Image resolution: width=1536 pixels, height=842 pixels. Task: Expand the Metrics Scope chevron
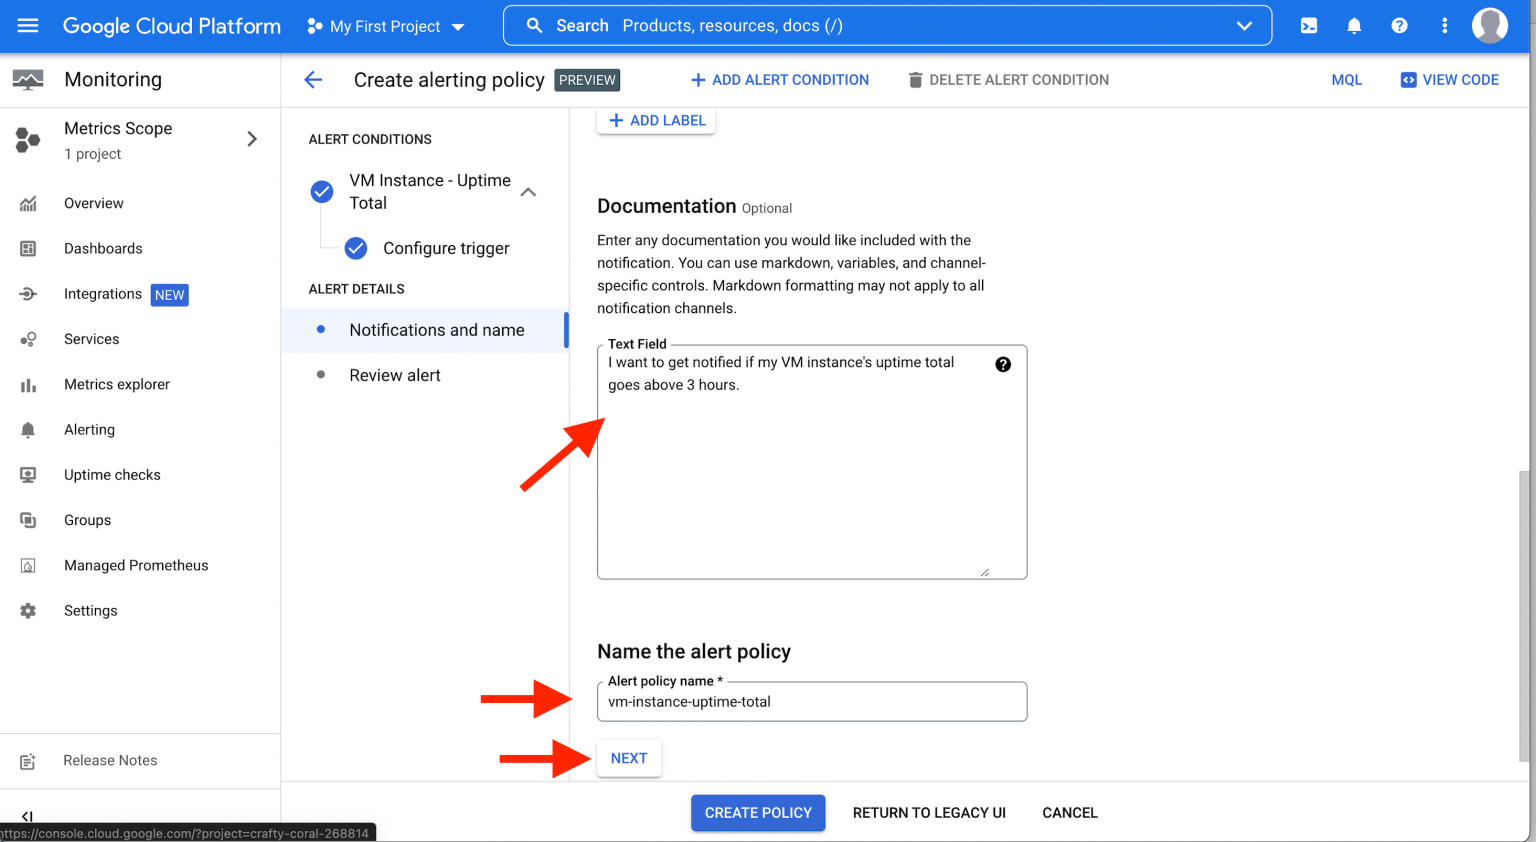(x=252, y=139)
